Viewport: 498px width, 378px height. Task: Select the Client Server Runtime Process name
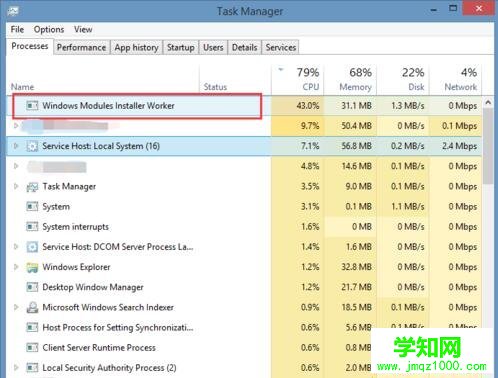(99, 348)
